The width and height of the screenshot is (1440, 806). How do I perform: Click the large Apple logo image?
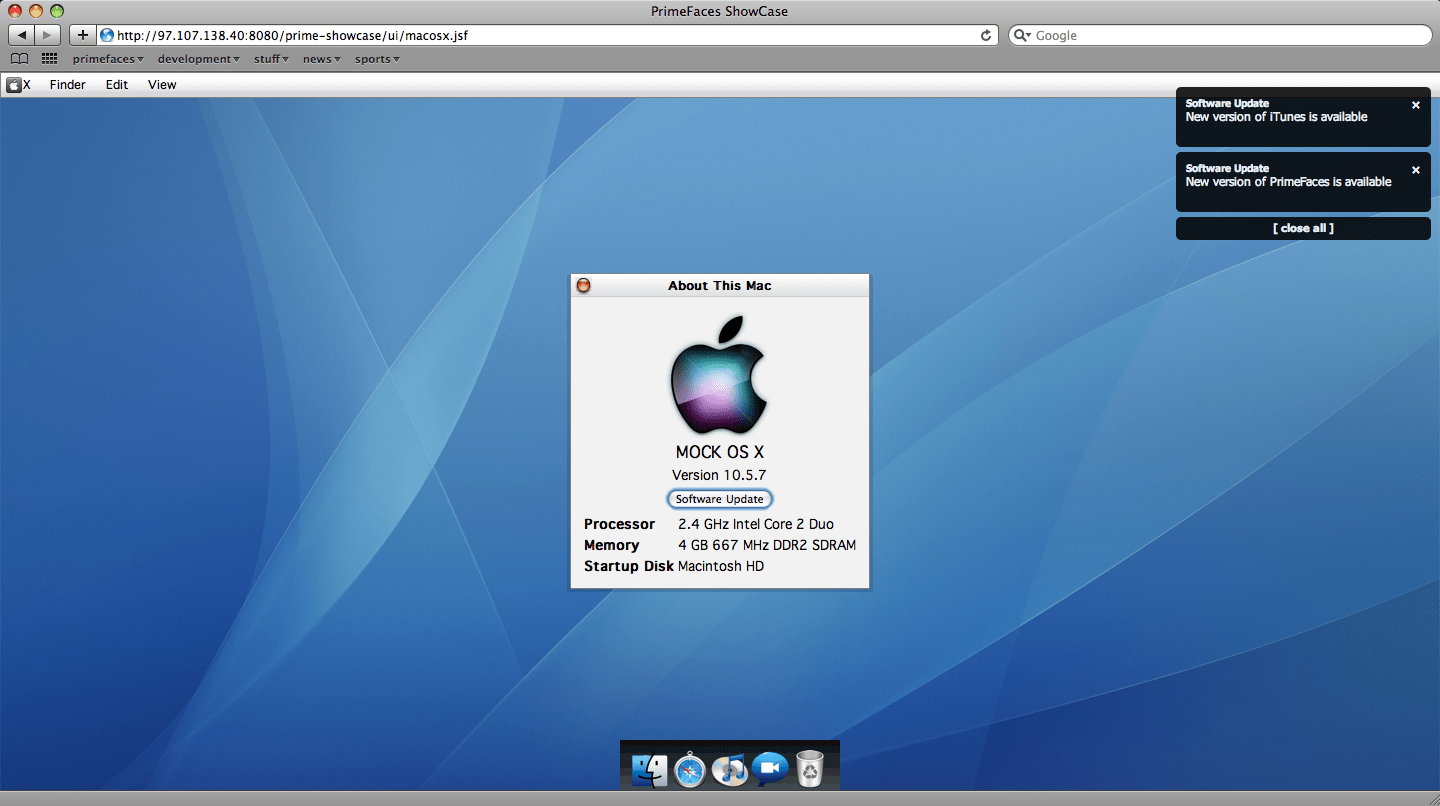tap(719, 376)
